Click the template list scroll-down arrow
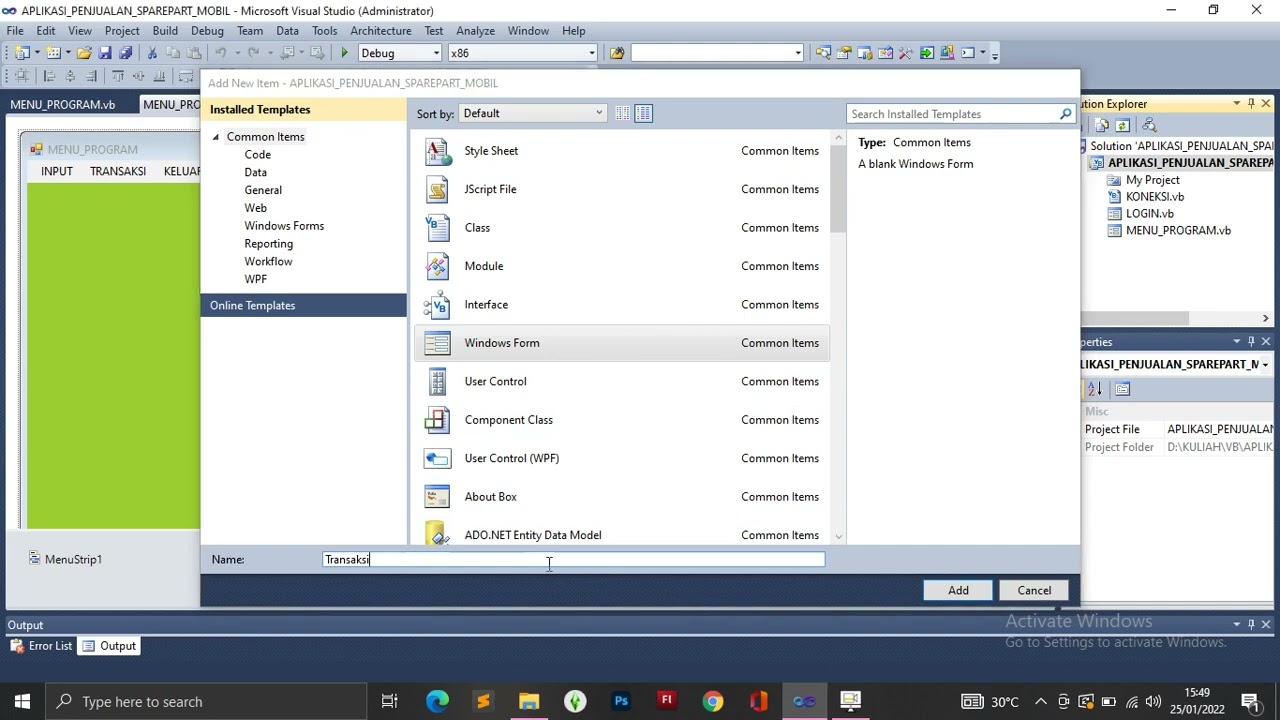This screenshot has width=1280, height=720. coord(838,537)
